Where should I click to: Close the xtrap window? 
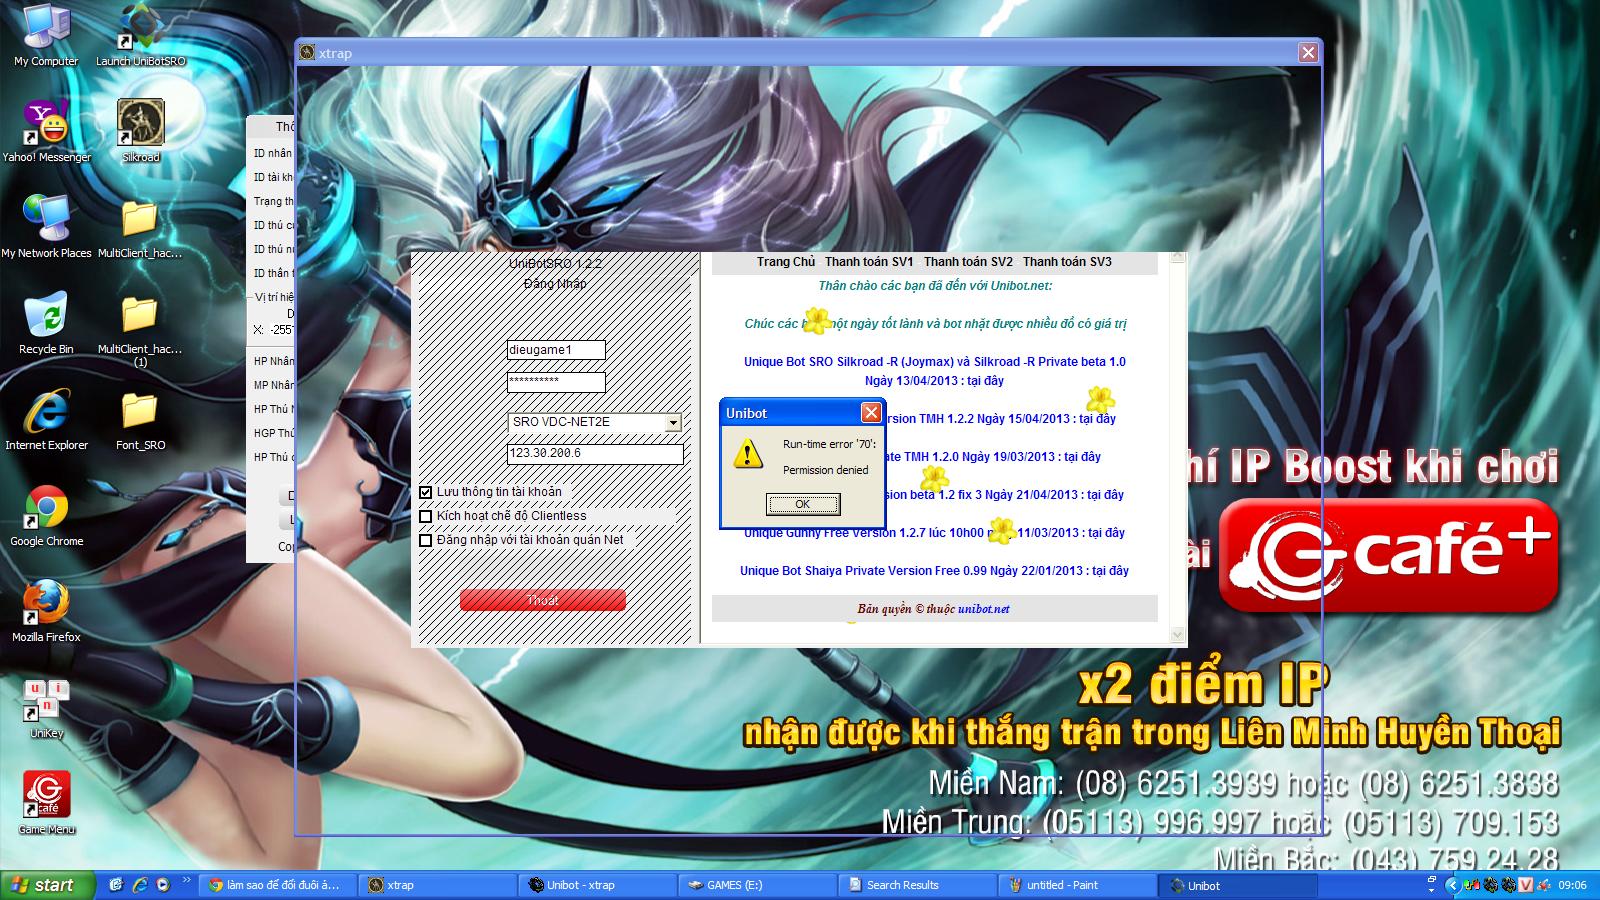coord(1308,53)
